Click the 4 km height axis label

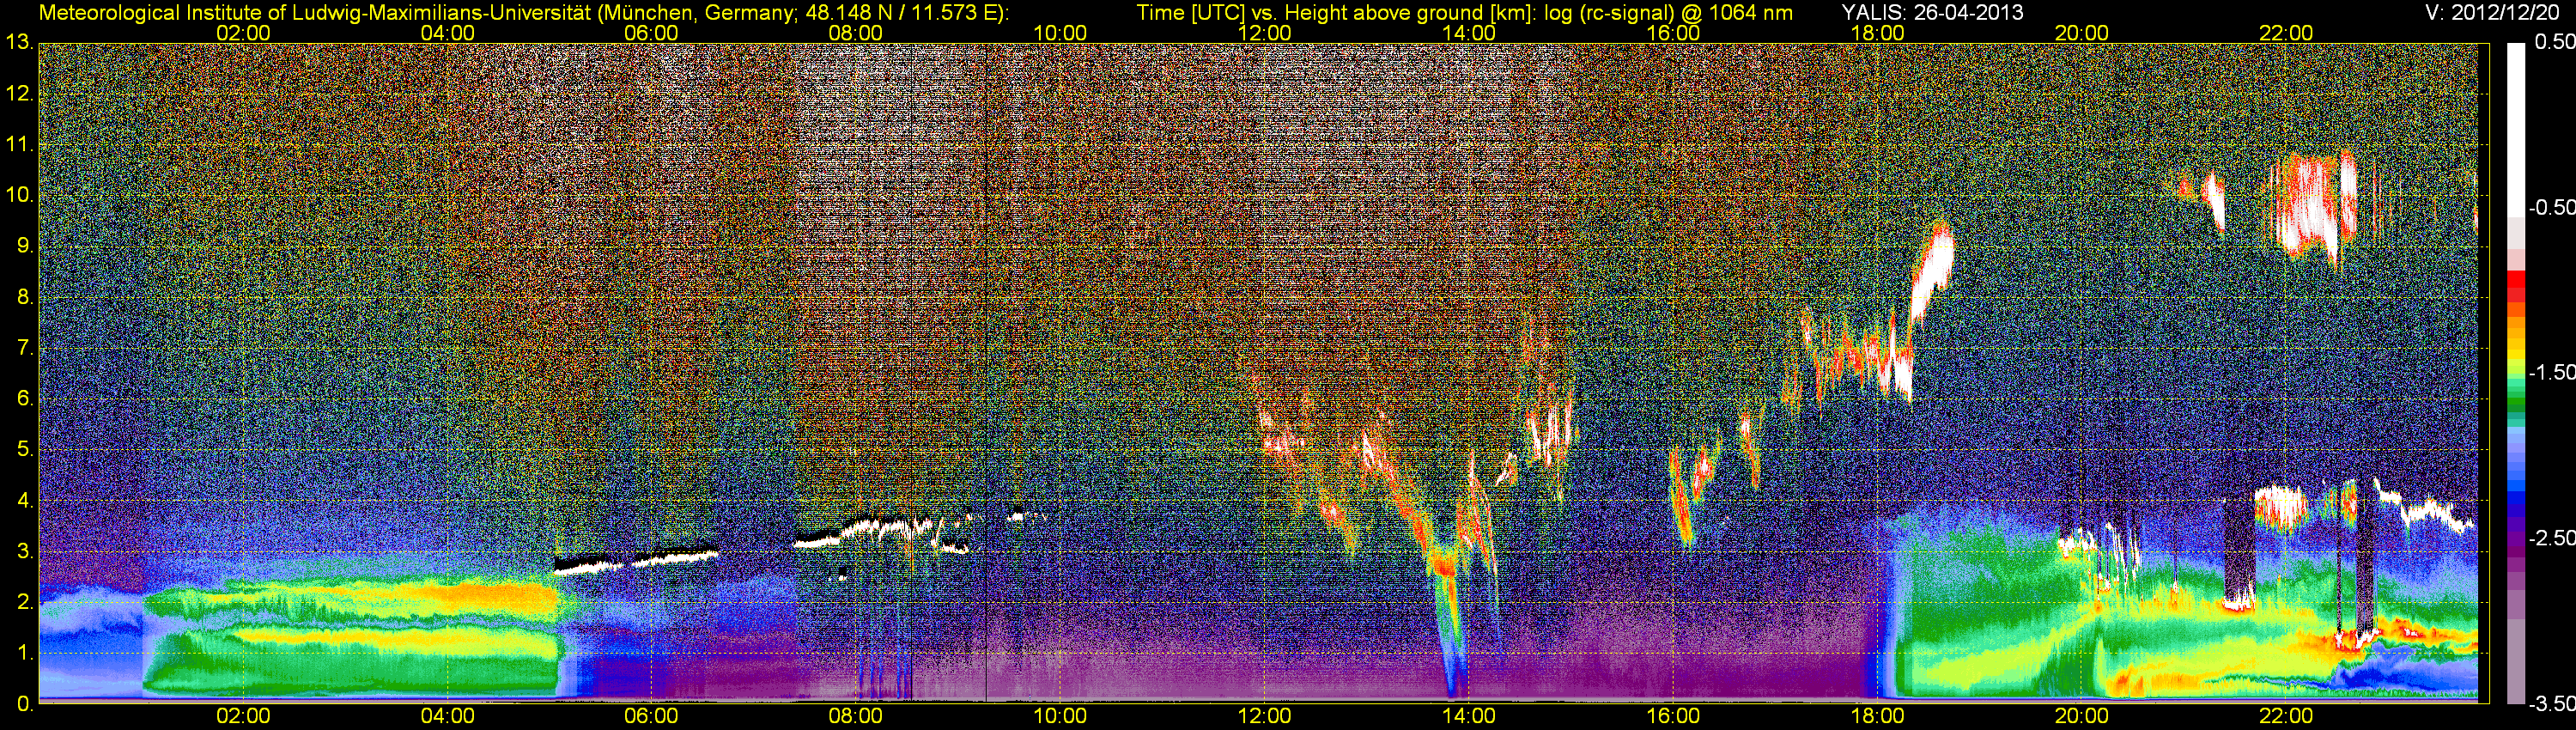23,500
